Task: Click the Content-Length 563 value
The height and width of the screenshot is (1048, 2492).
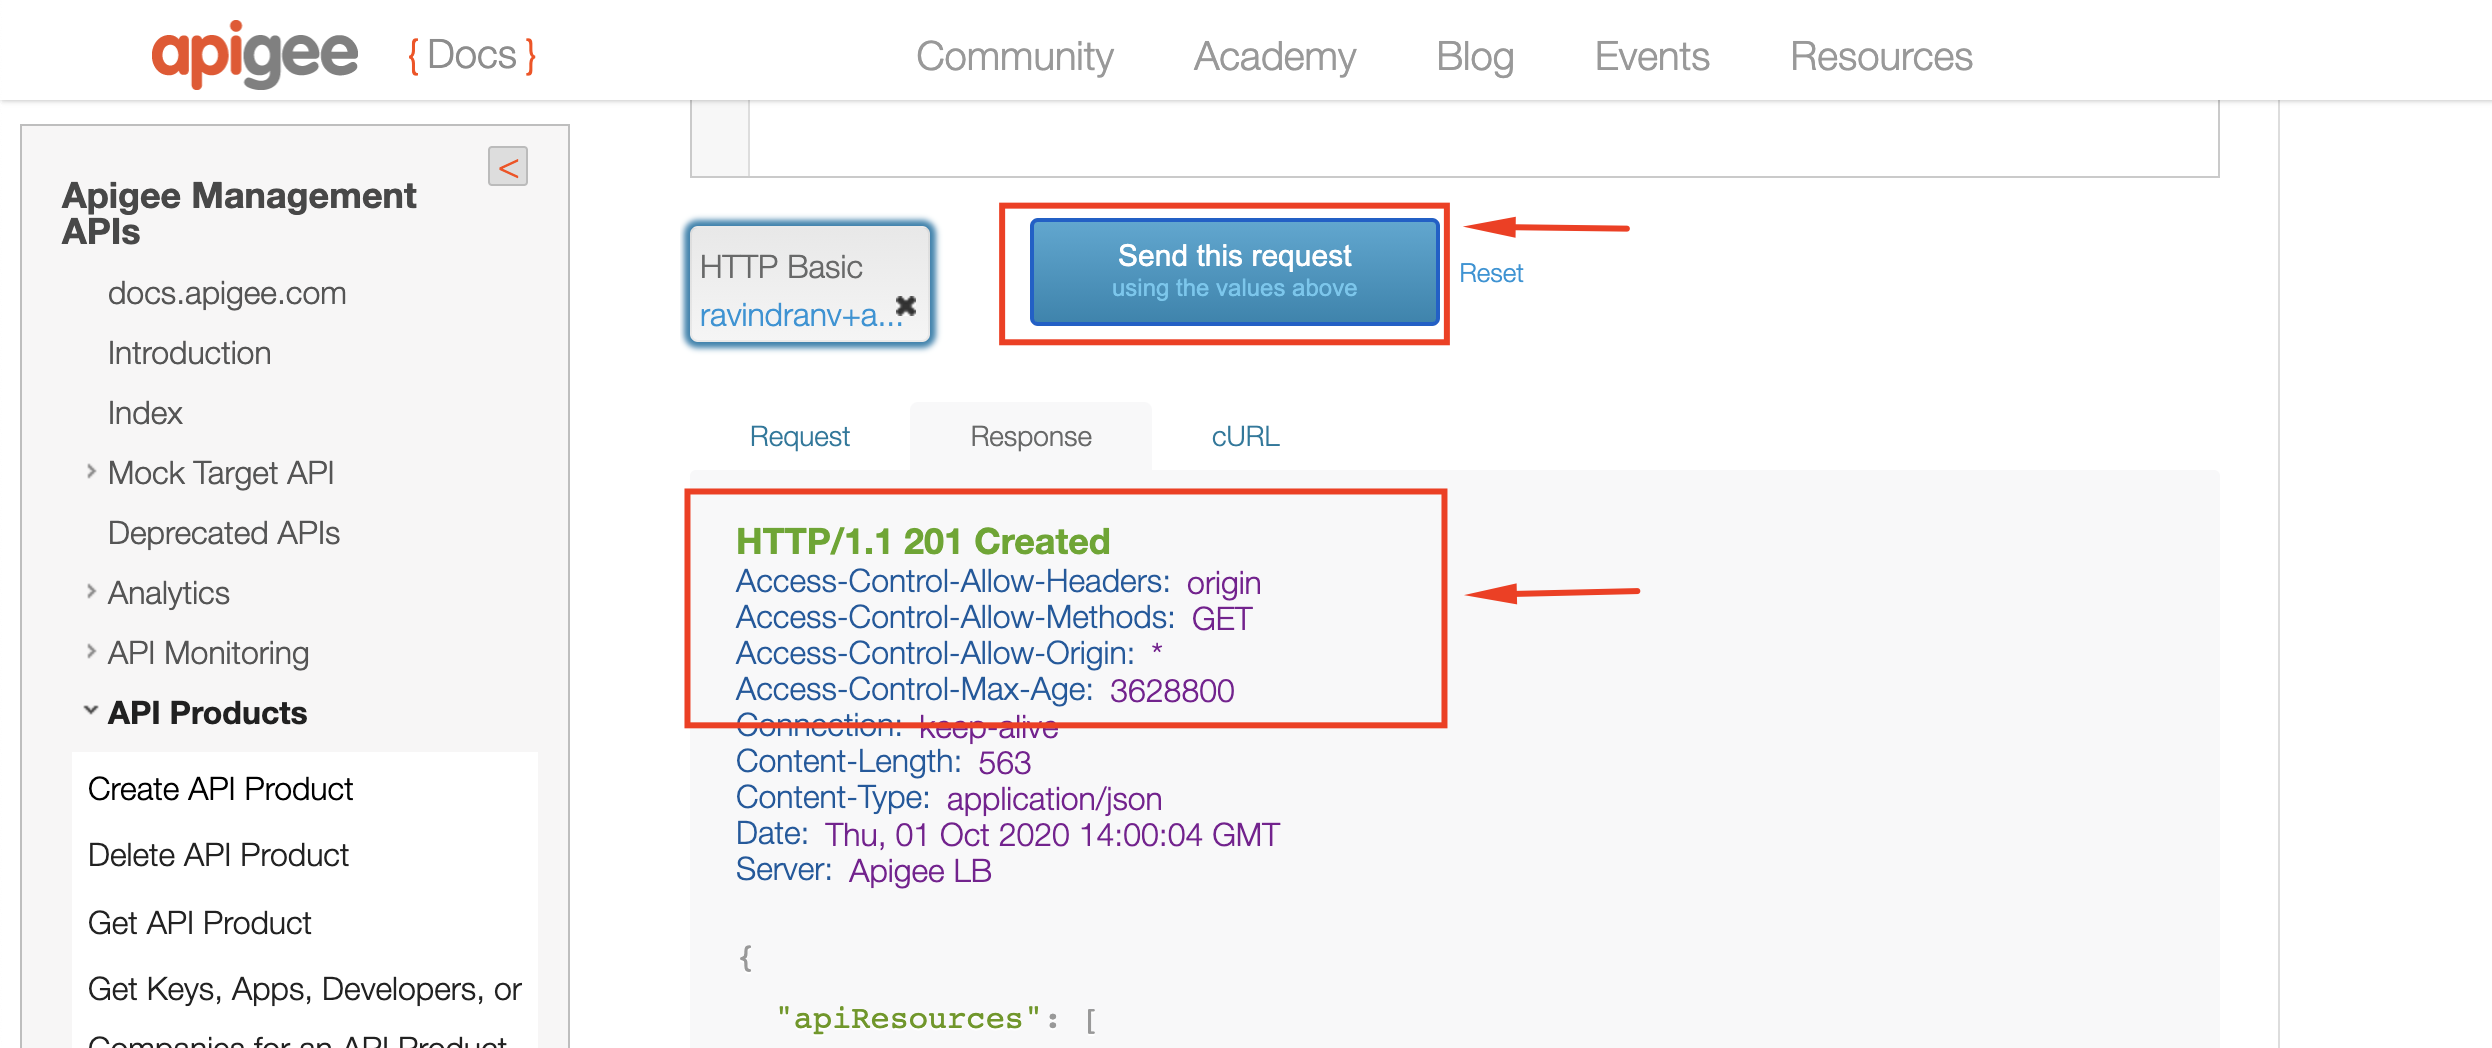Action: tap(1004, 762)
